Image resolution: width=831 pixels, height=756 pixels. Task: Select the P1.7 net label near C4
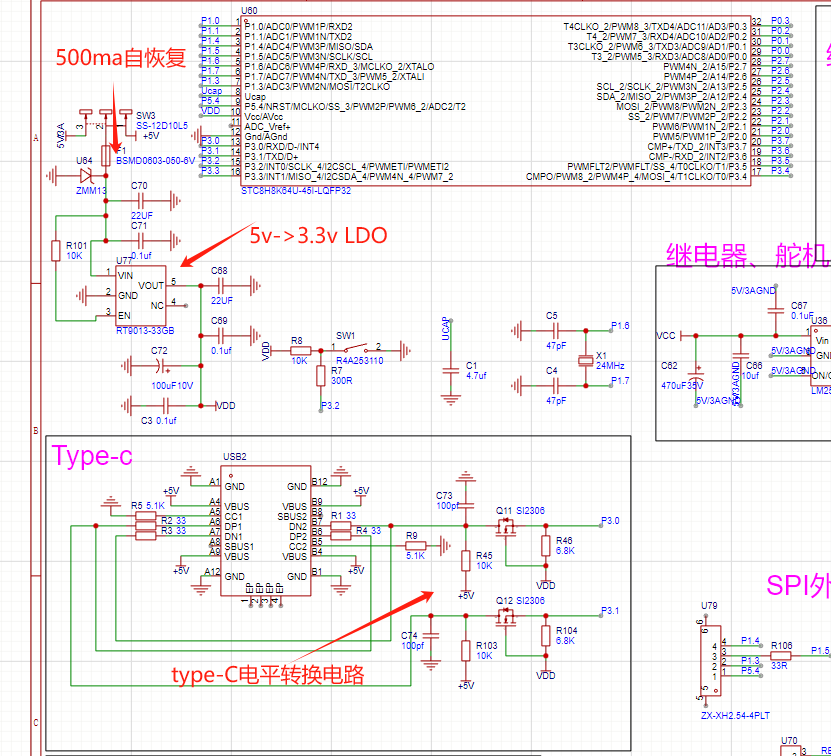(x=620, y=381)
